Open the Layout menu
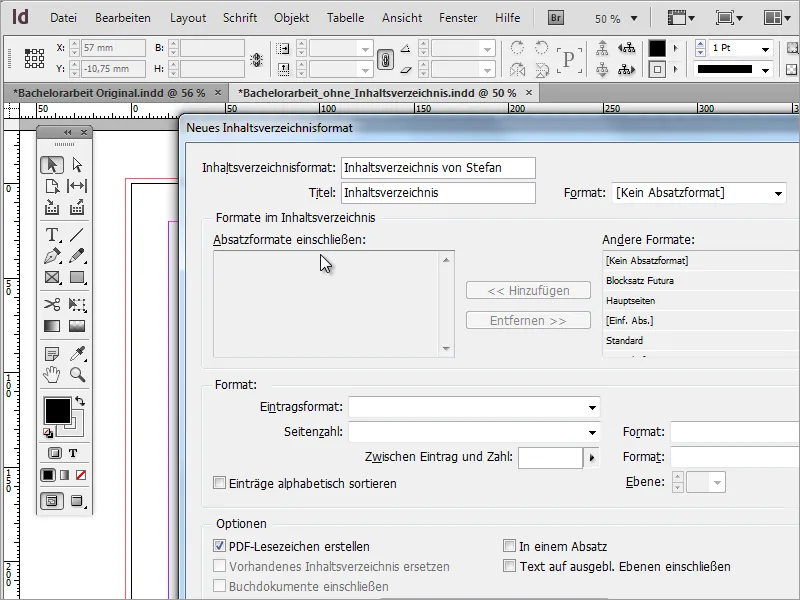Screen dimensions: 800x600 [188, 18]
